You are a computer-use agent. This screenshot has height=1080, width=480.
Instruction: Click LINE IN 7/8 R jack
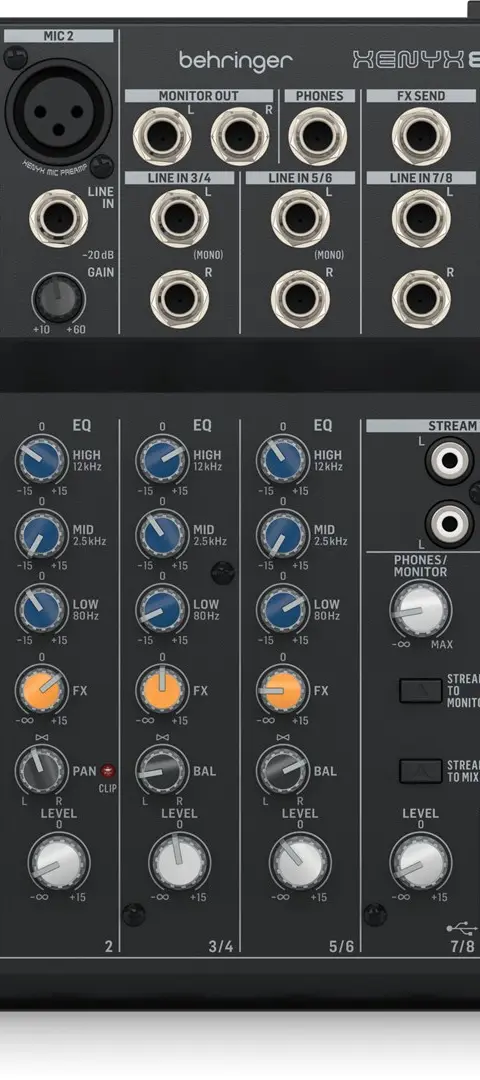click(421, 298)
